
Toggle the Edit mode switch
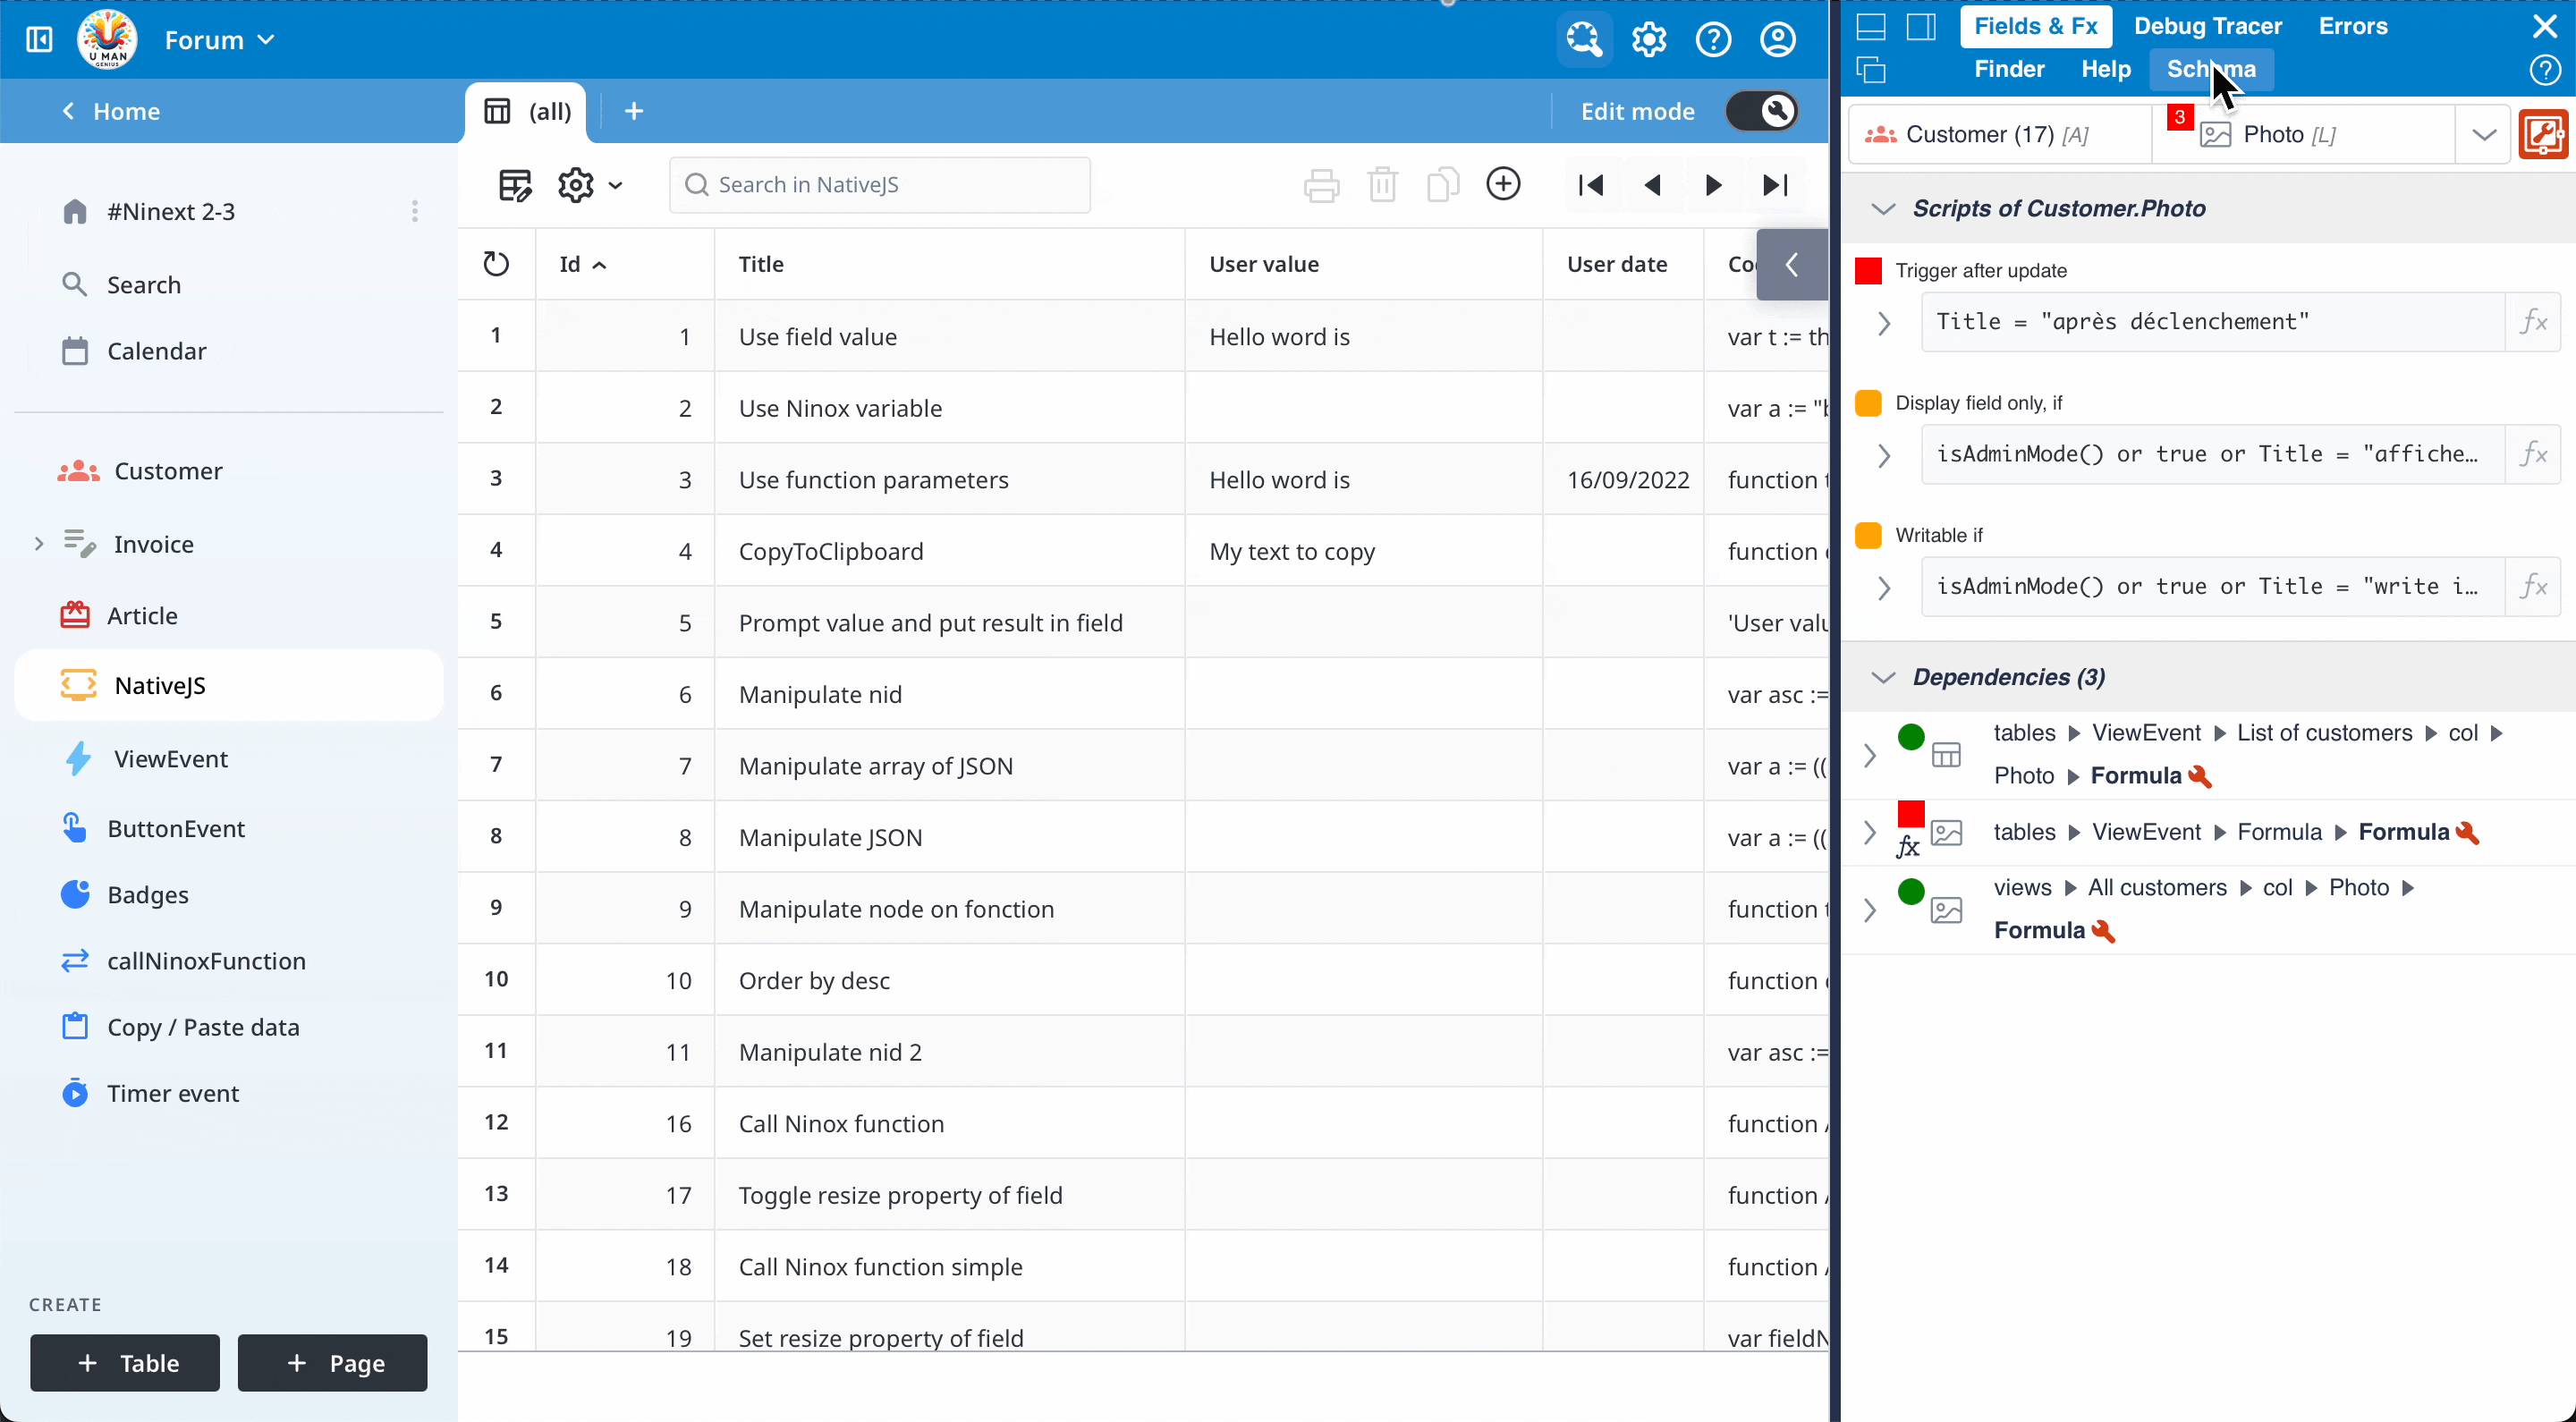point(1762,111)
